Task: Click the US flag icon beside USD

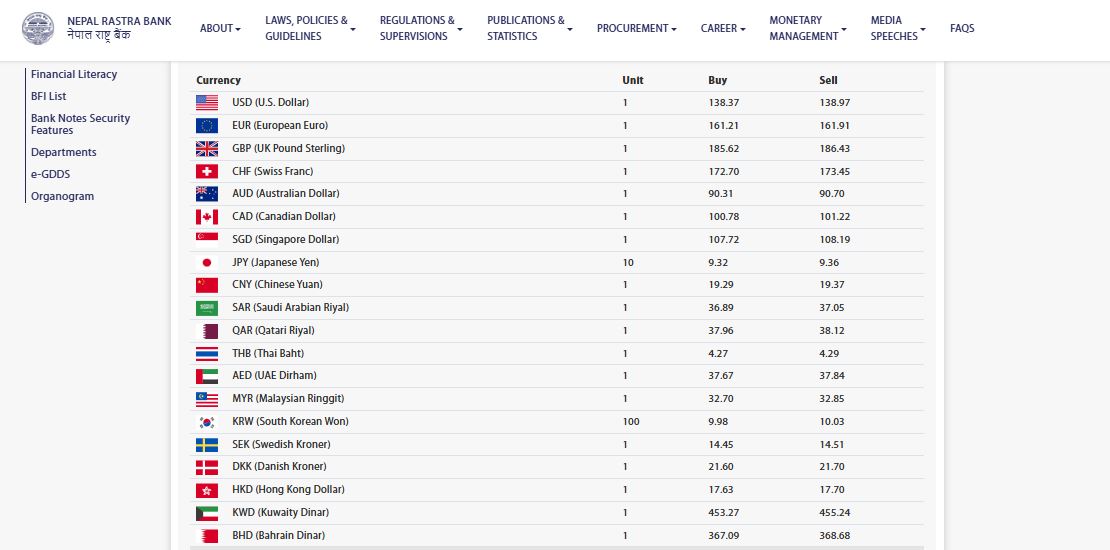Action: click(x=207, y=102)
